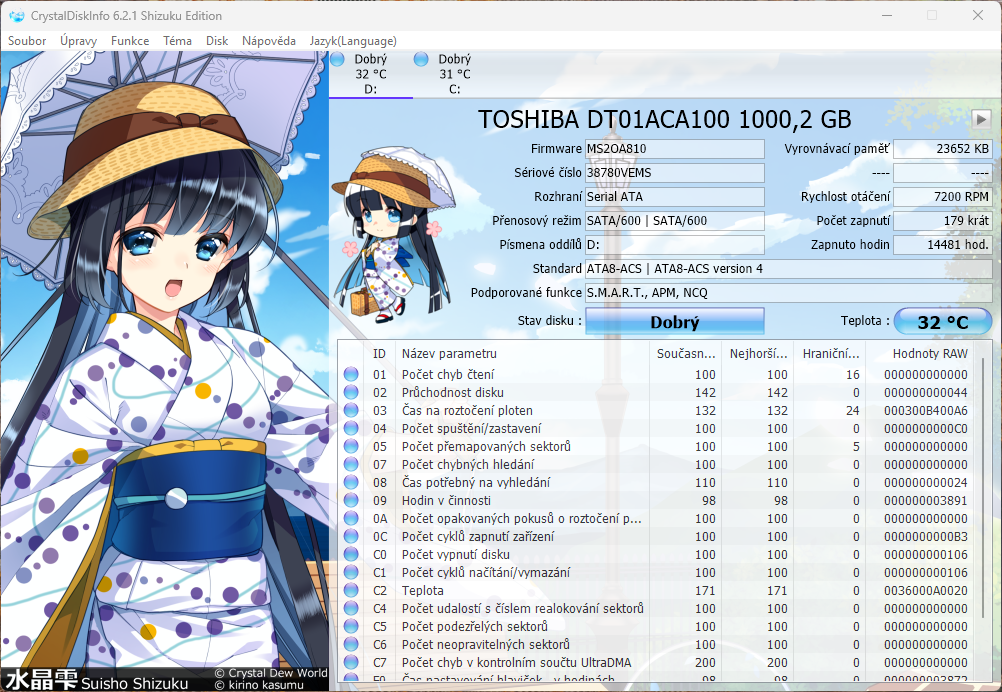Screen dimensions: 1002x692
Task: Open the Disk menu
Action: (217, 41)
